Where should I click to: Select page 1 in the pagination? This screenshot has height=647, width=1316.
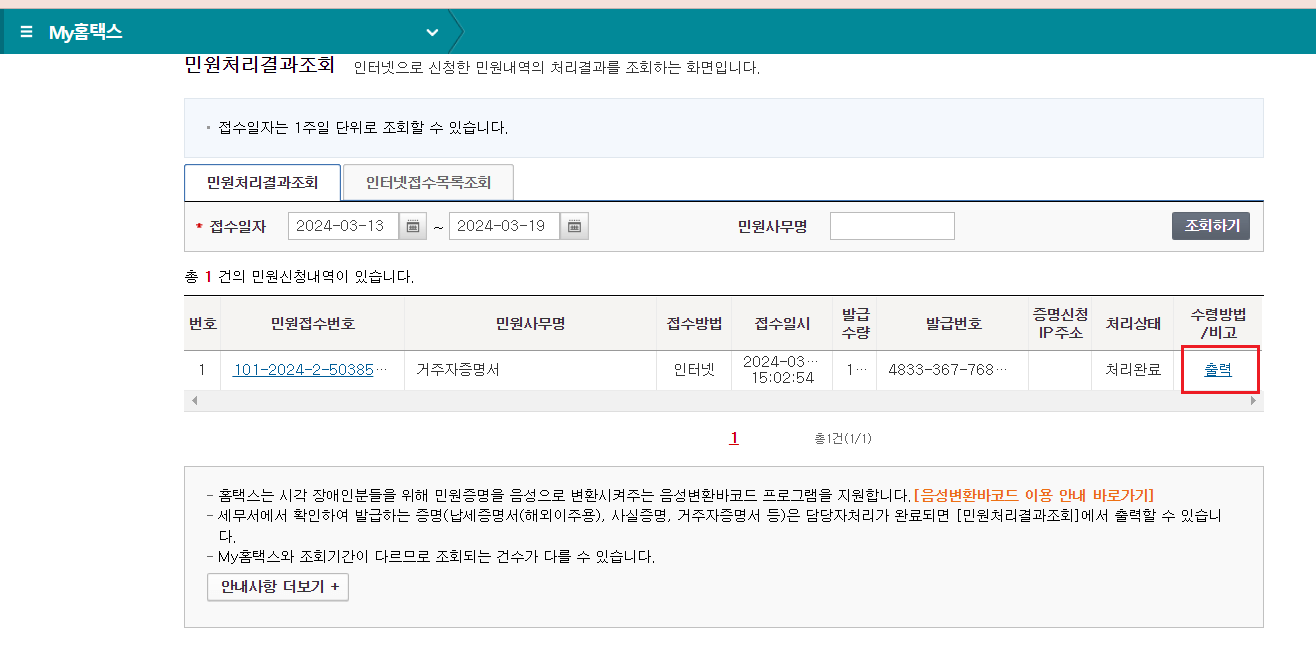[x=733, y=437]
